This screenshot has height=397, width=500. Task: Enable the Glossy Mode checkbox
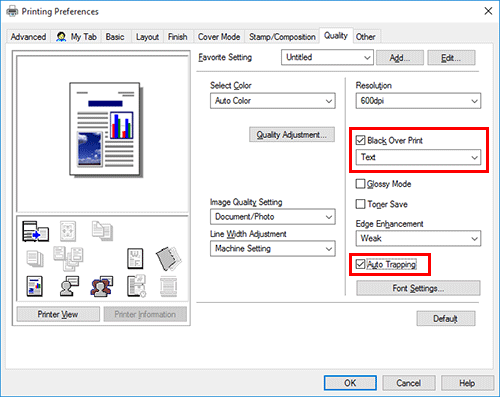pos(360,184)
